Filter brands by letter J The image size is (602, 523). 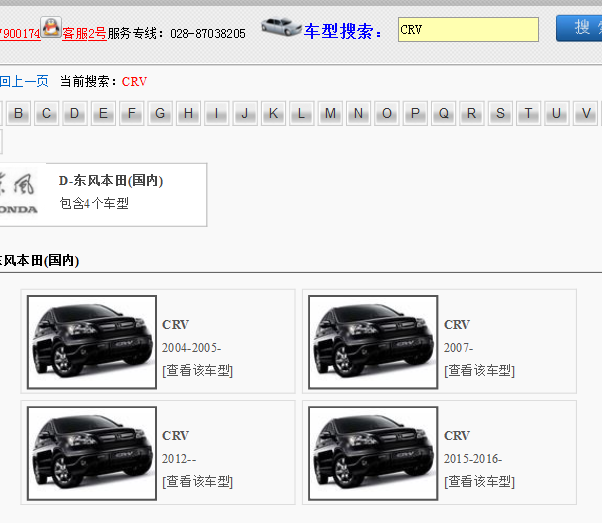coord(245,113)
